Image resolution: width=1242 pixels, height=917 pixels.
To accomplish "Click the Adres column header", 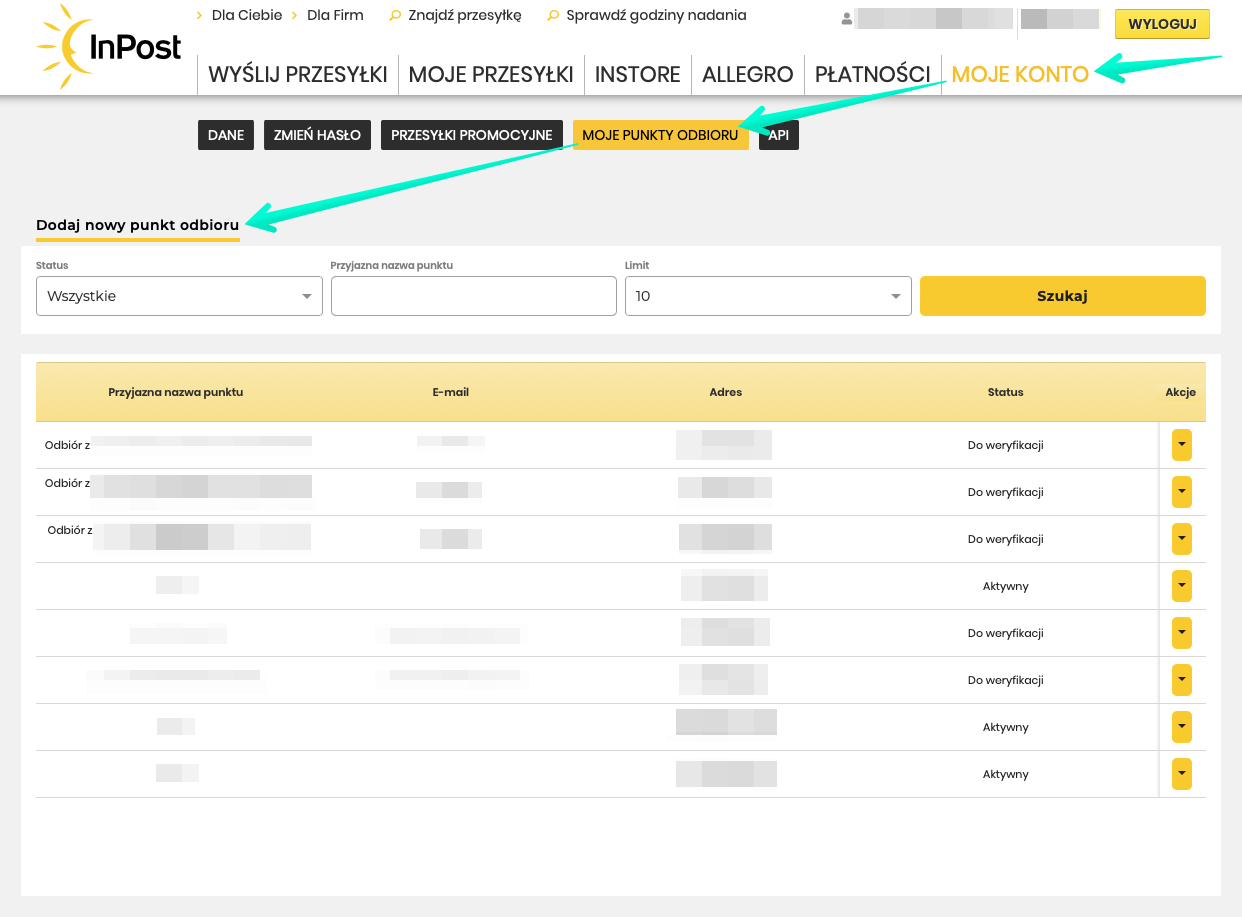I will (726, 392).
